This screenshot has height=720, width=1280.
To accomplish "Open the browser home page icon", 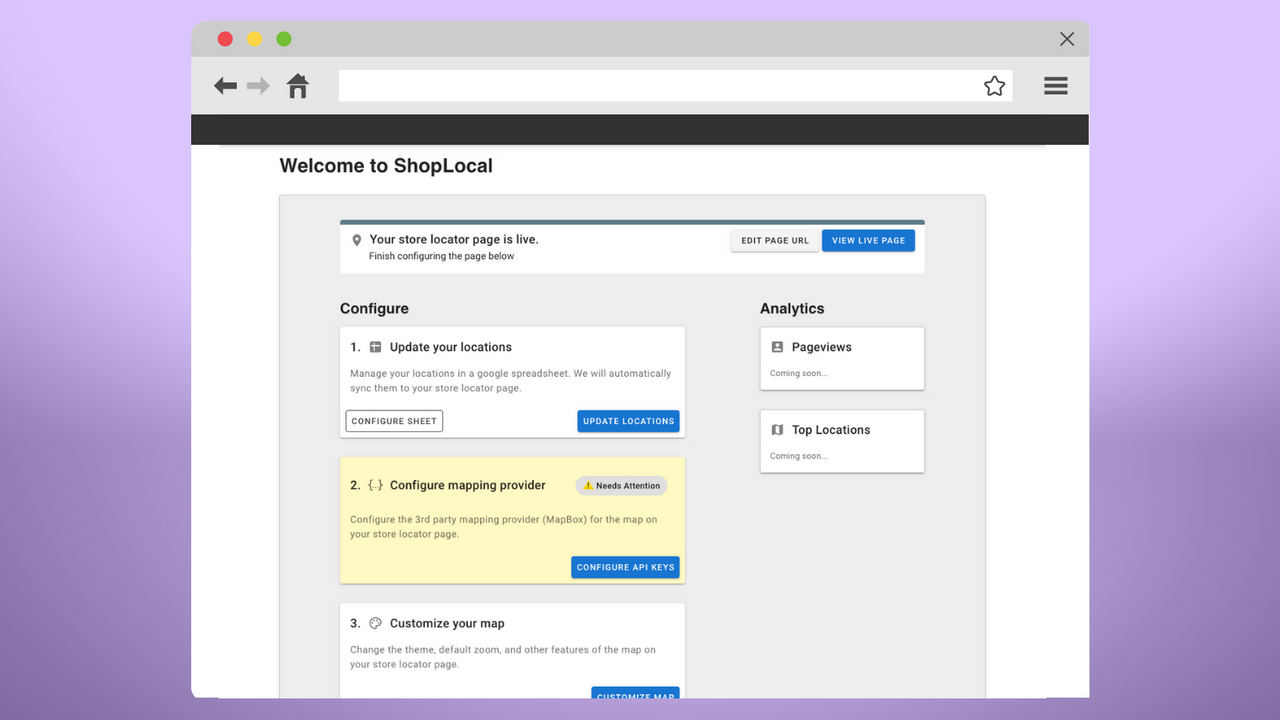I will click(297, 86).
